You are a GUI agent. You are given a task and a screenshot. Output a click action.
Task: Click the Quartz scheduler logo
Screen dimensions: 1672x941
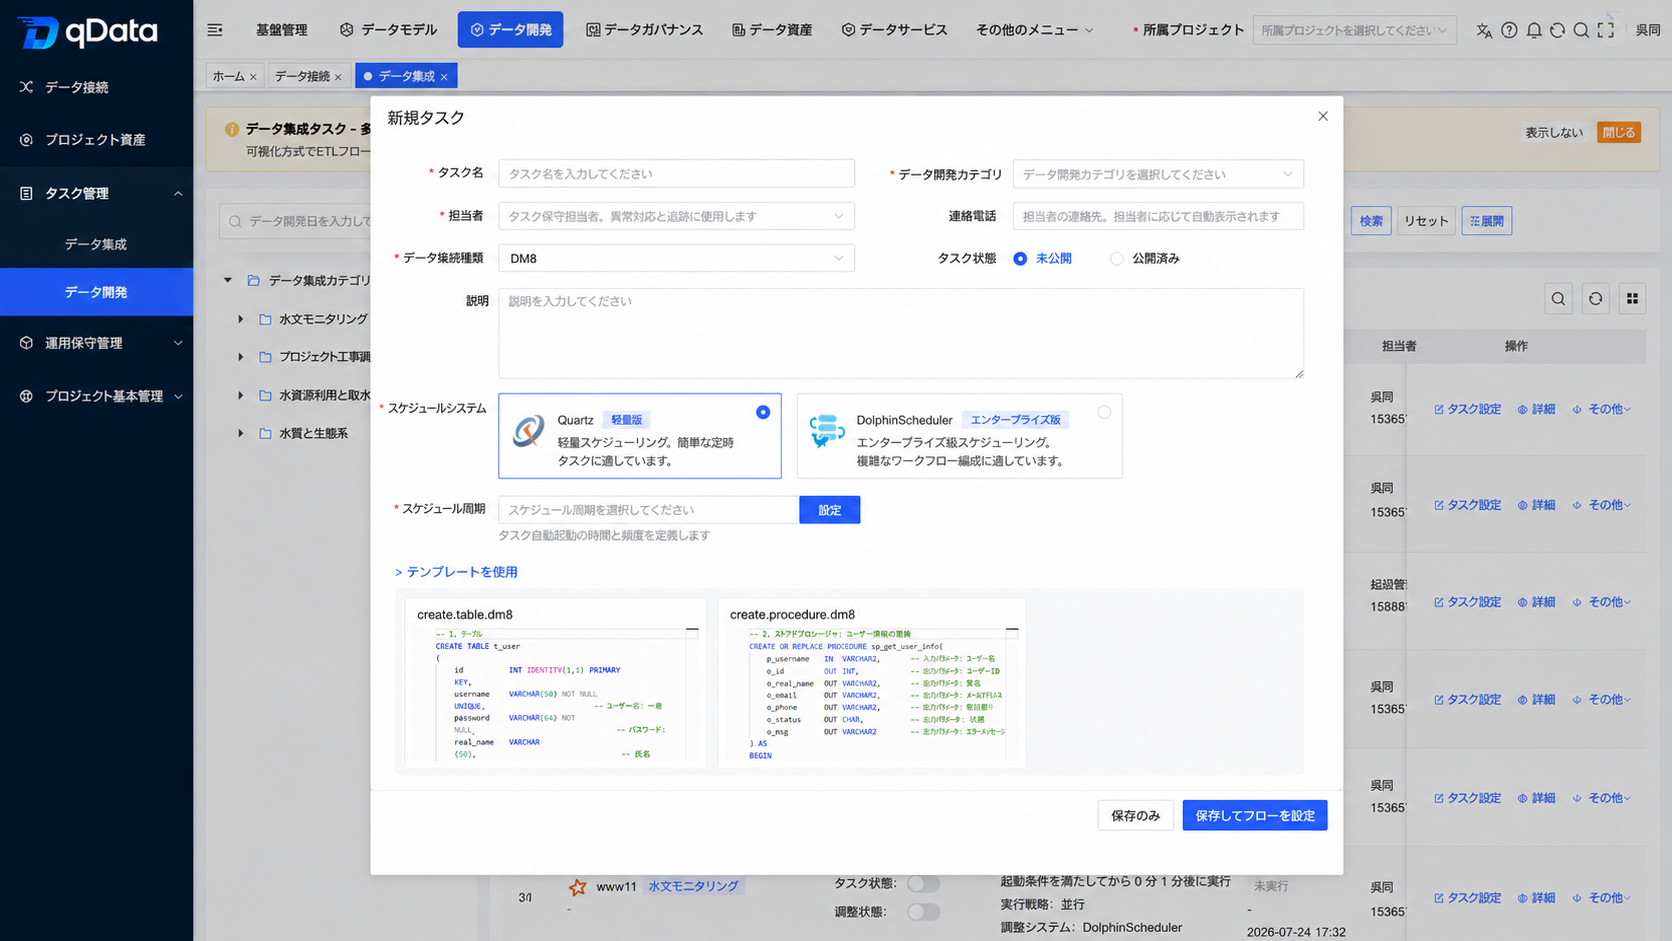[x=528, y=431]
